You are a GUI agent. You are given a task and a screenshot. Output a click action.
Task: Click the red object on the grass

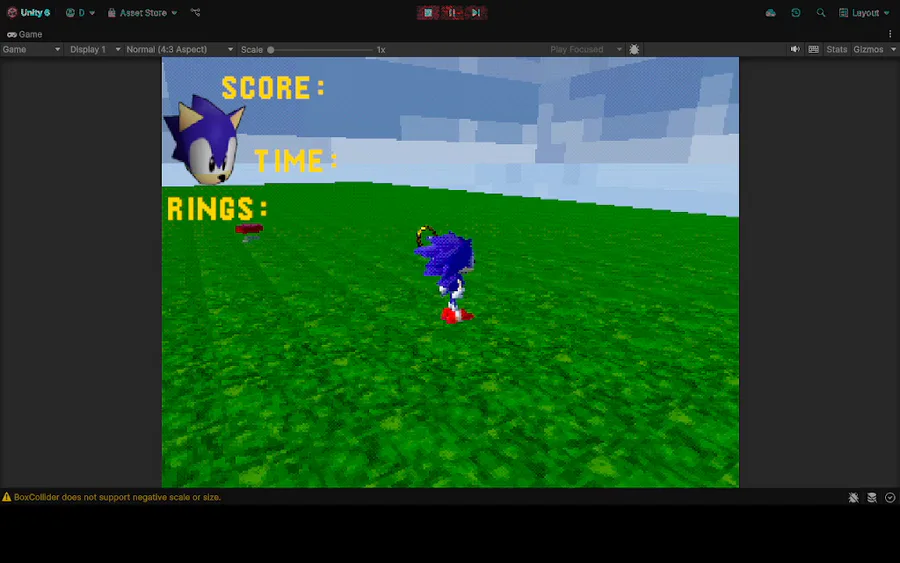[249, 230]
